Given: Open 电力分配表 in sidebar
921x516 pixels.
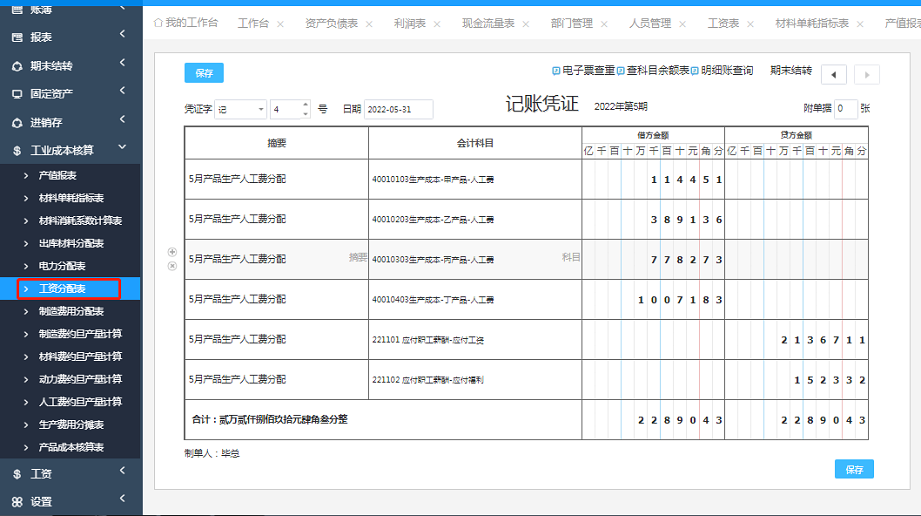Looking at the screenshot, I should pyautogui.click(x=62, y=266).
